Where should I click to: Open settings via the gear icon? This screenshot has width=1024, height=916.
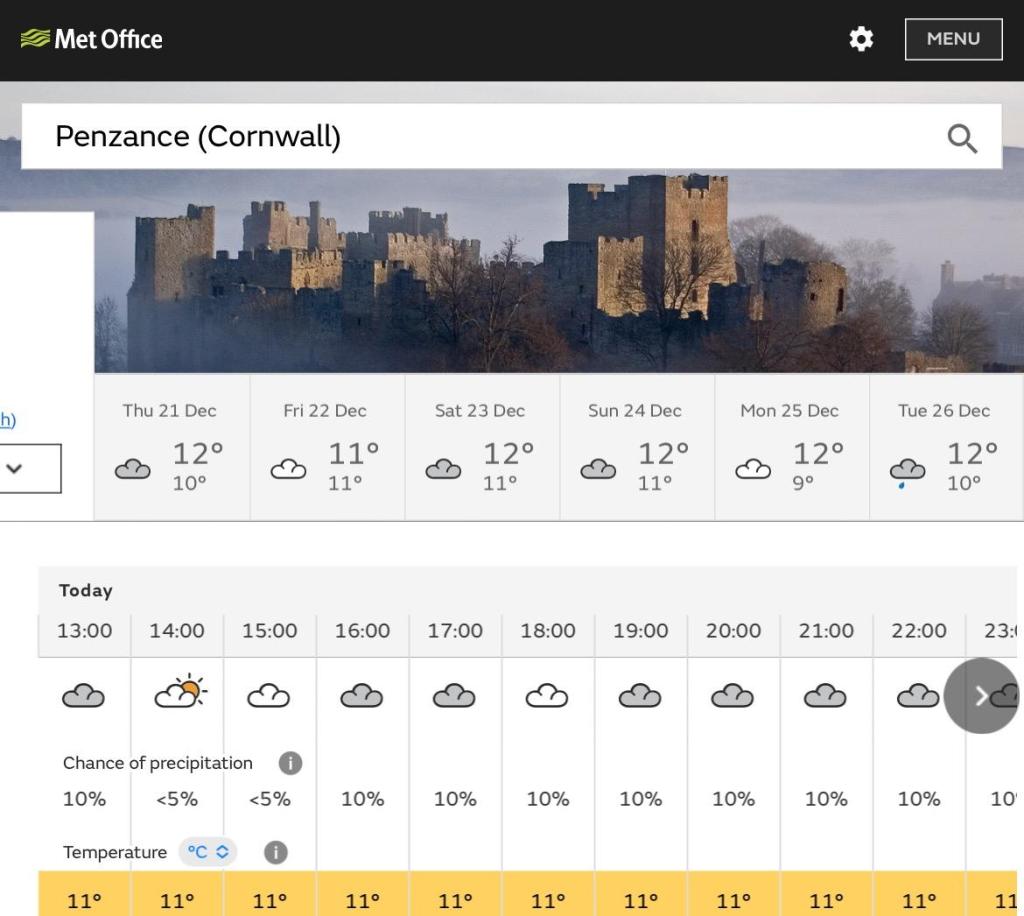pos(861,39)
